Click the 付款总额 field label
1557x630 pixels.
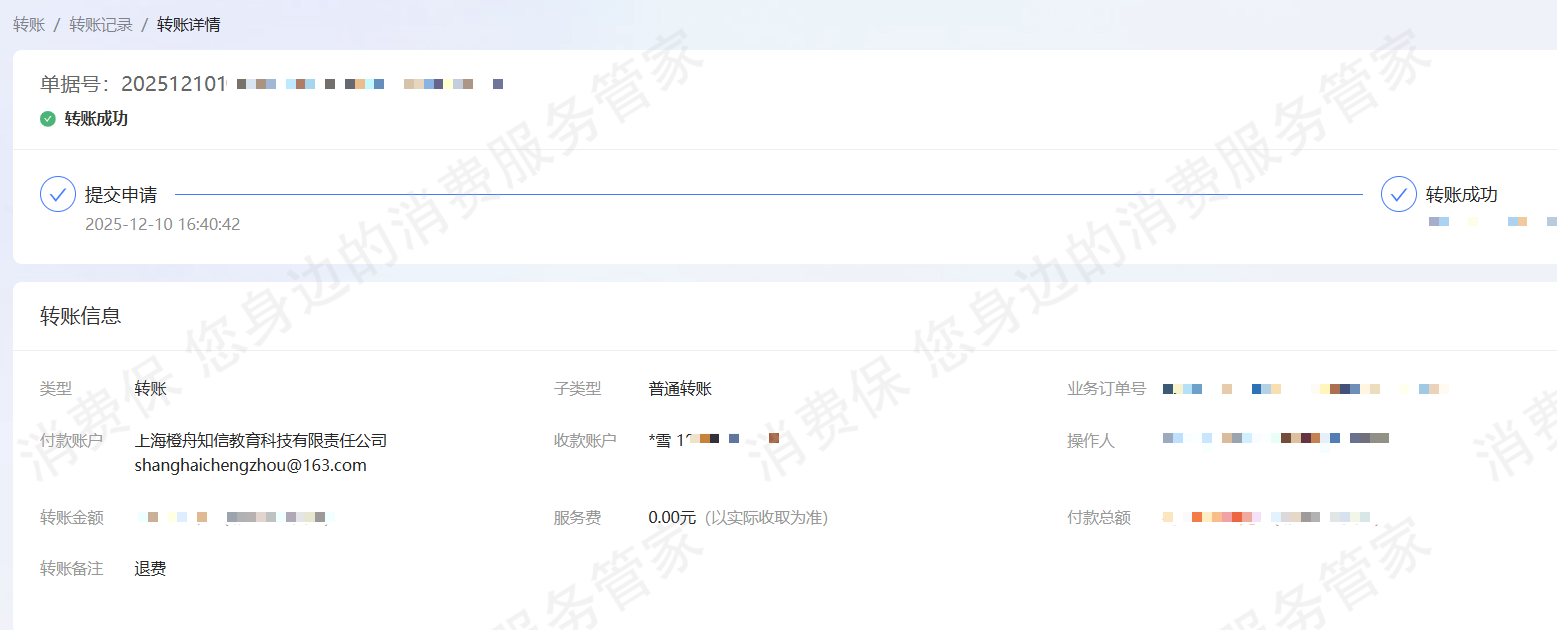coord(1099,517)
